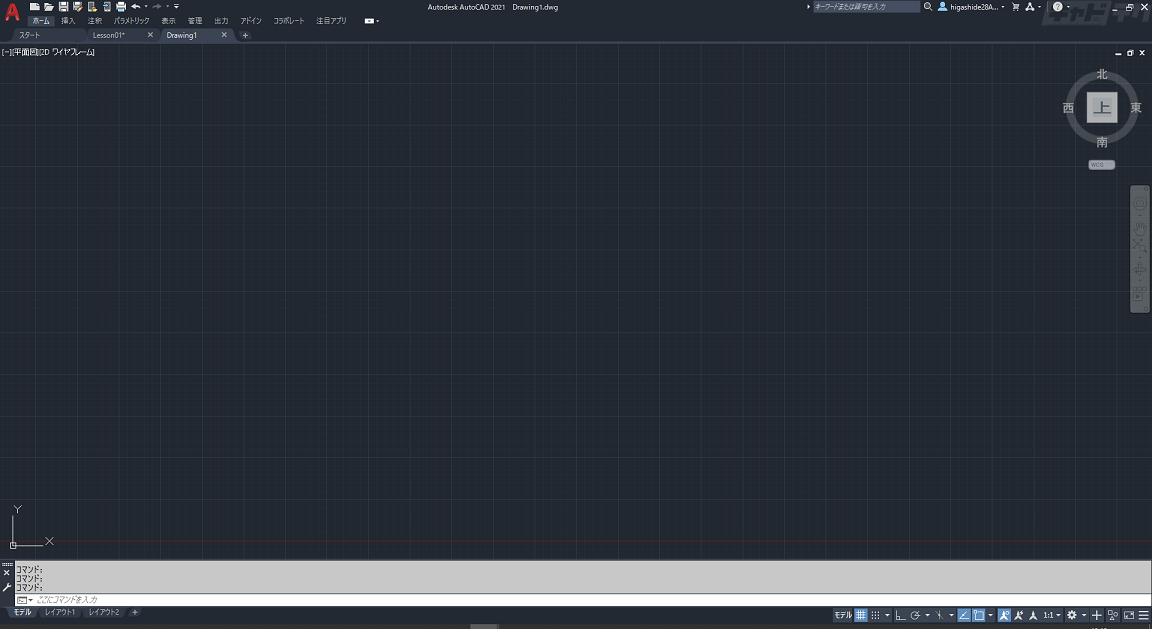This screenshot has width=1152, height=629.
Task: Click the Autodesk connect triangle icon
Action: click(1030, 7)
